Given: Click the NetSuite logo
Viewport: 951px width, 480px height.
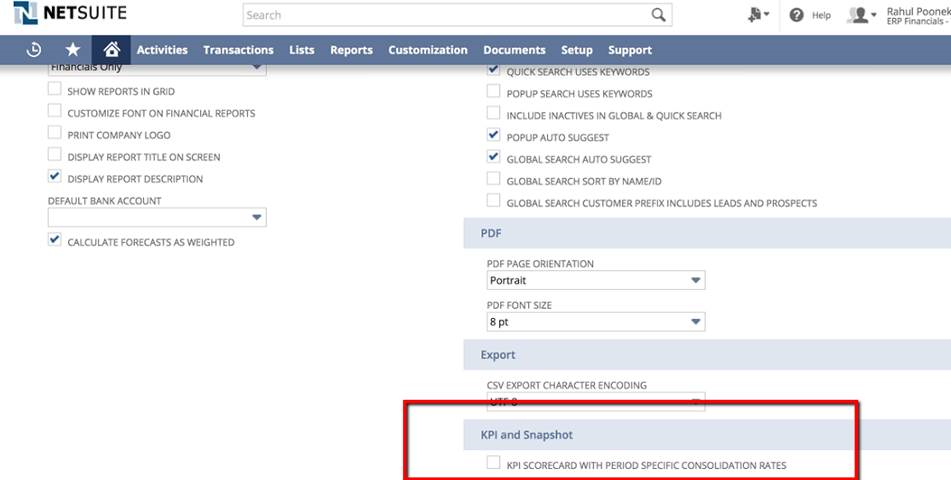Looking at the screenshot, I should pos(70,15).
